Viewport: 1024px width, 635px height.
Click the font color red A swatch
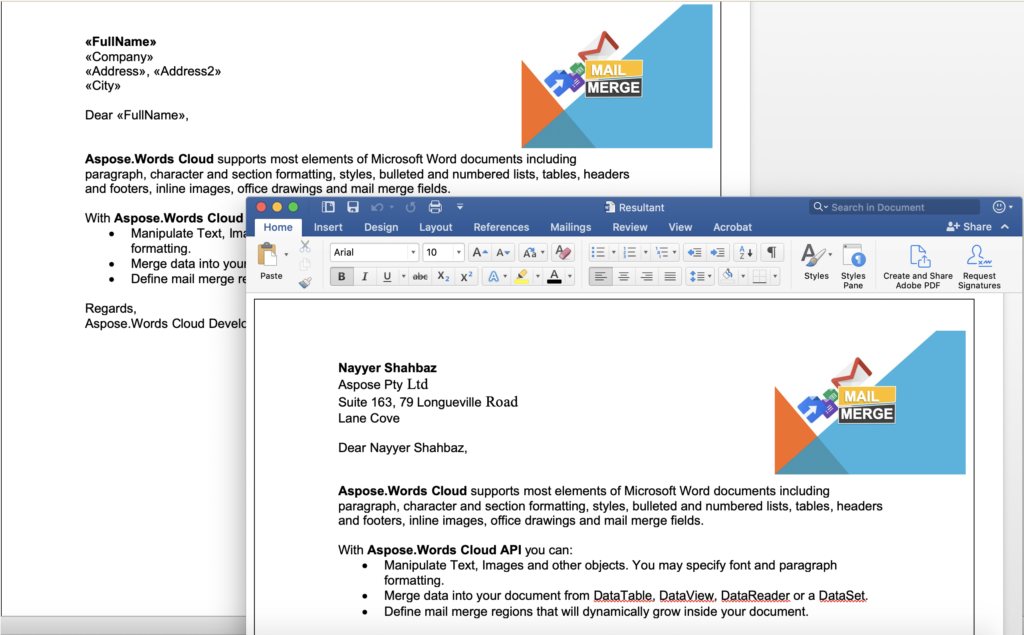[554, 277]
